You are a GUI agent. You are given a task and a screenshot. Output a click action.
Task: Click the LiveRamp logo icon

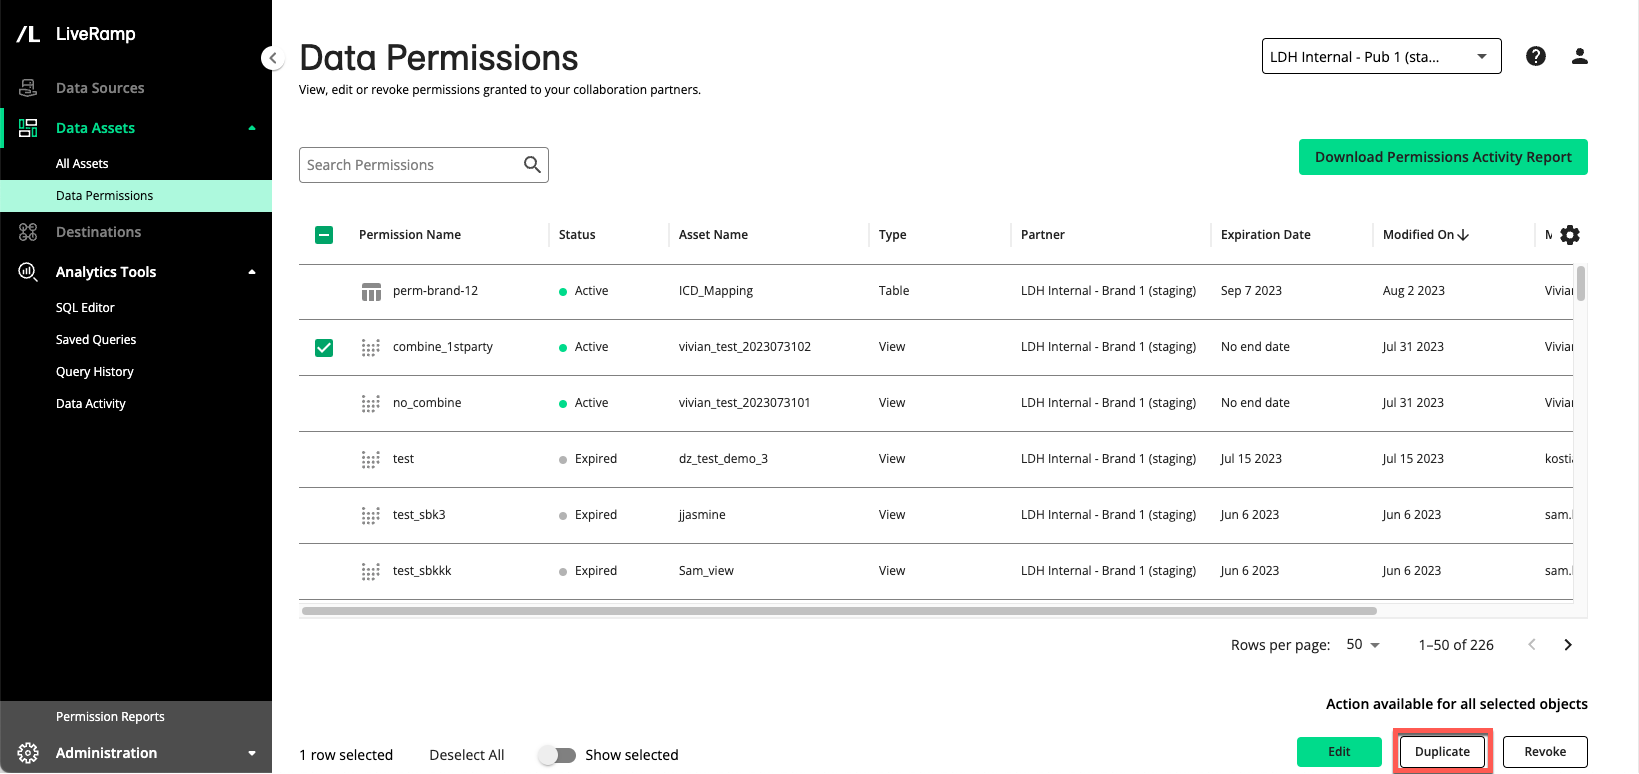pos(28,34)
